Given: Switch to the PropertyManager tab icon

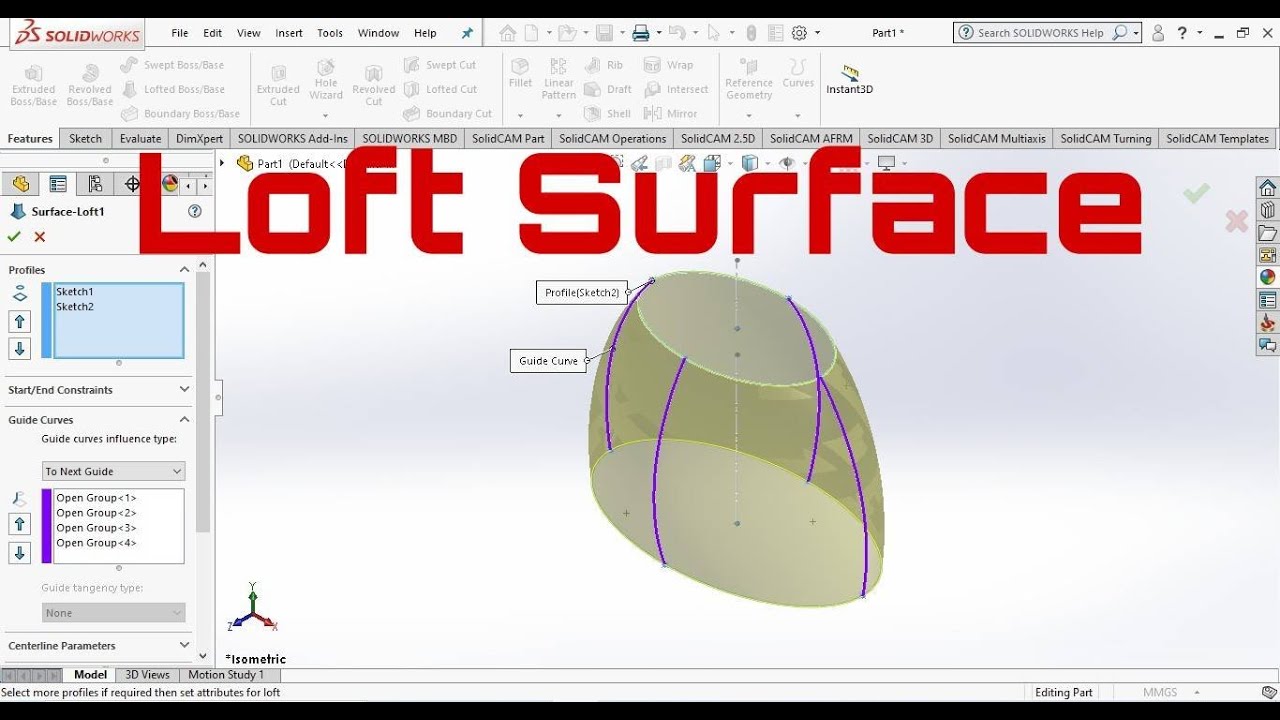Looking at the screenshot, I should tap(58, 184).
